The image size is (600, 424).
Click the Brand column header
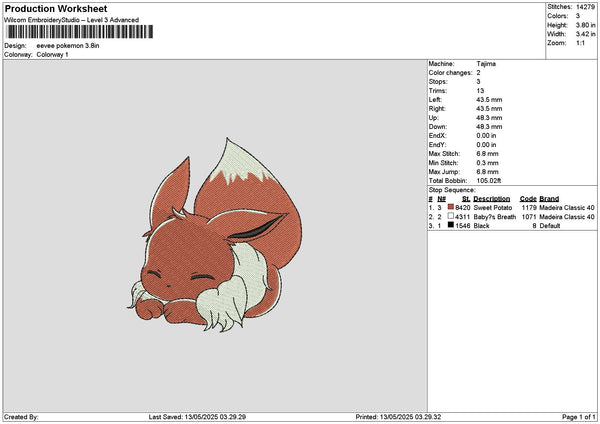point(548,198)
